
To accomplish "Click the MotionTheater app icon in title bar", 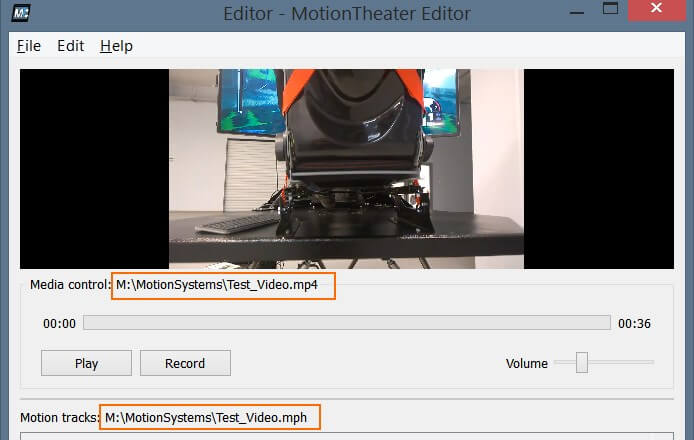I will pyautogui.click(x=21, y=12).
